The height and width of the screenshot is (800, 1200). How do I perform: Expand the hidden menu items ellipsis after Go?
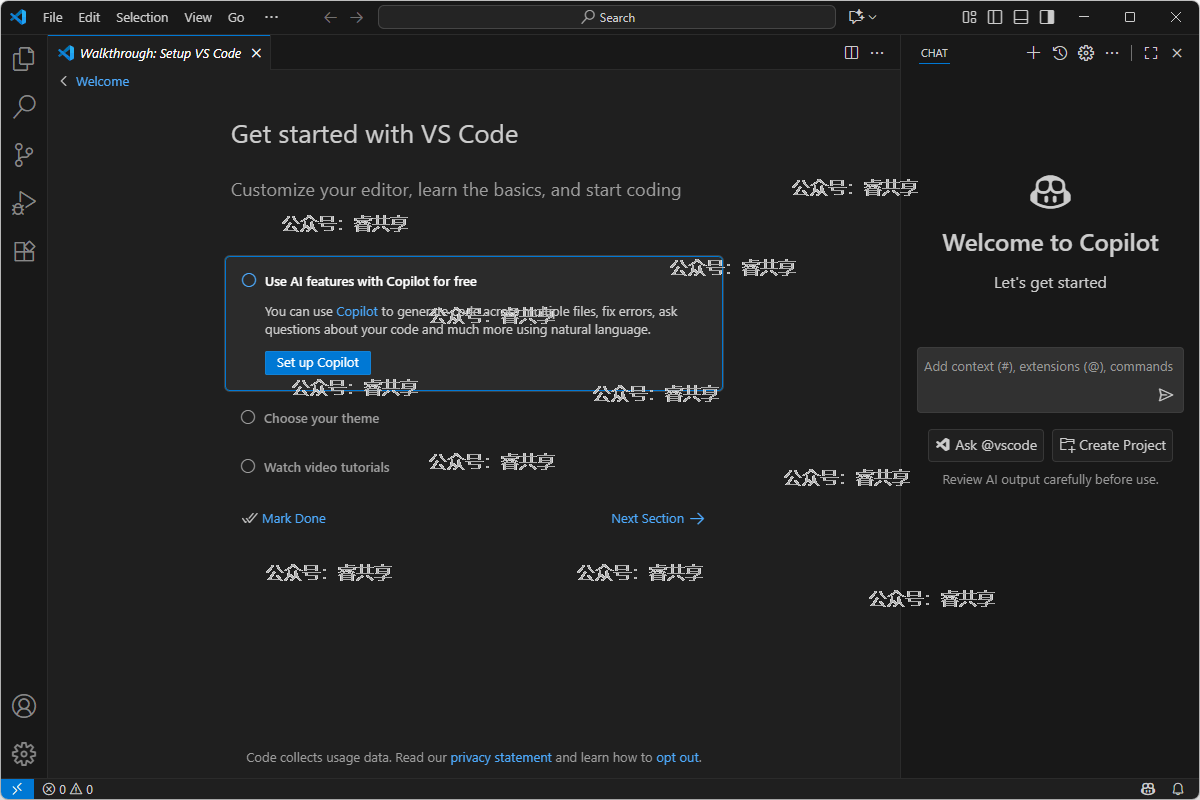click(272, 17)
